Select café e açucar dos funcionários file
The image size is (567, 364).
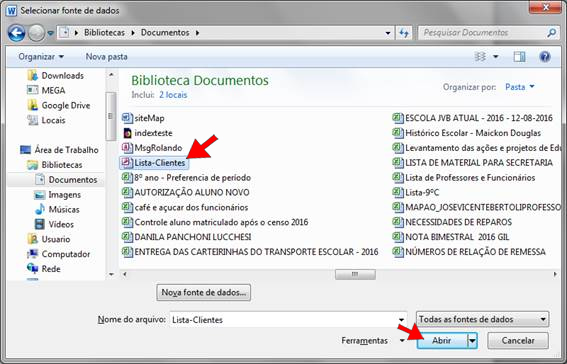[185, 207]
